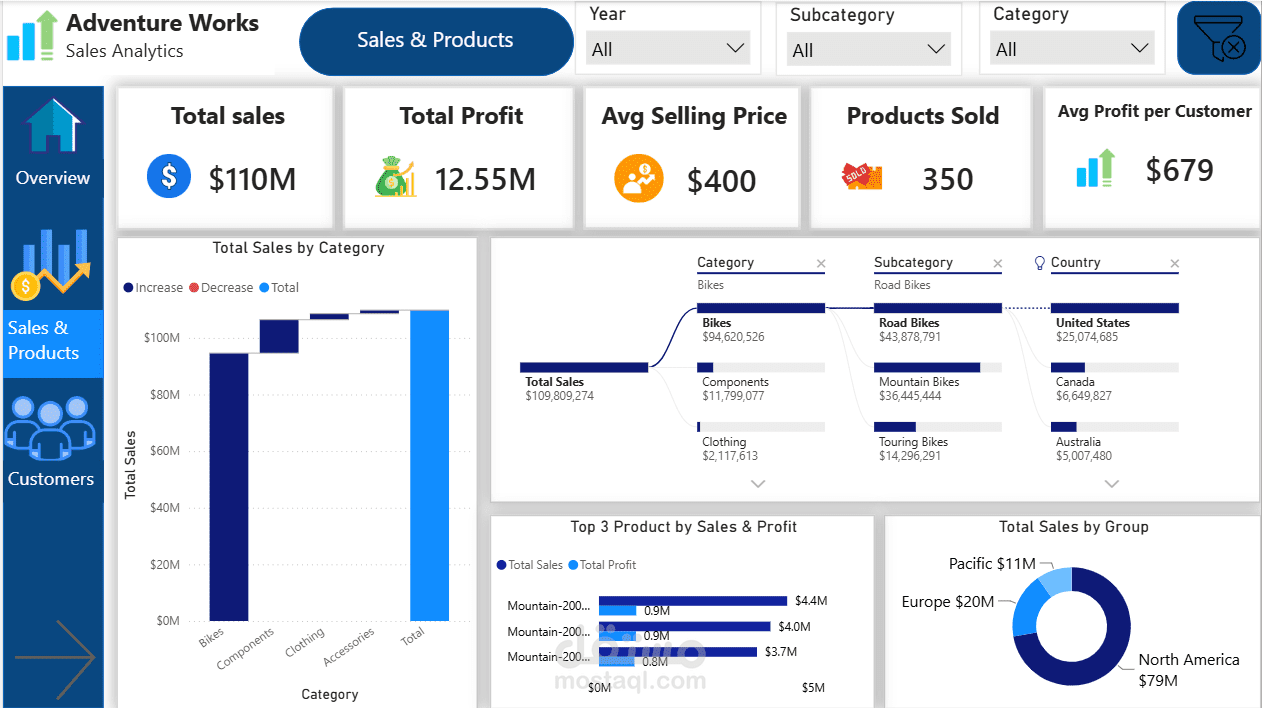Expand more categories chevron below Clothing

tap(758, 484)
